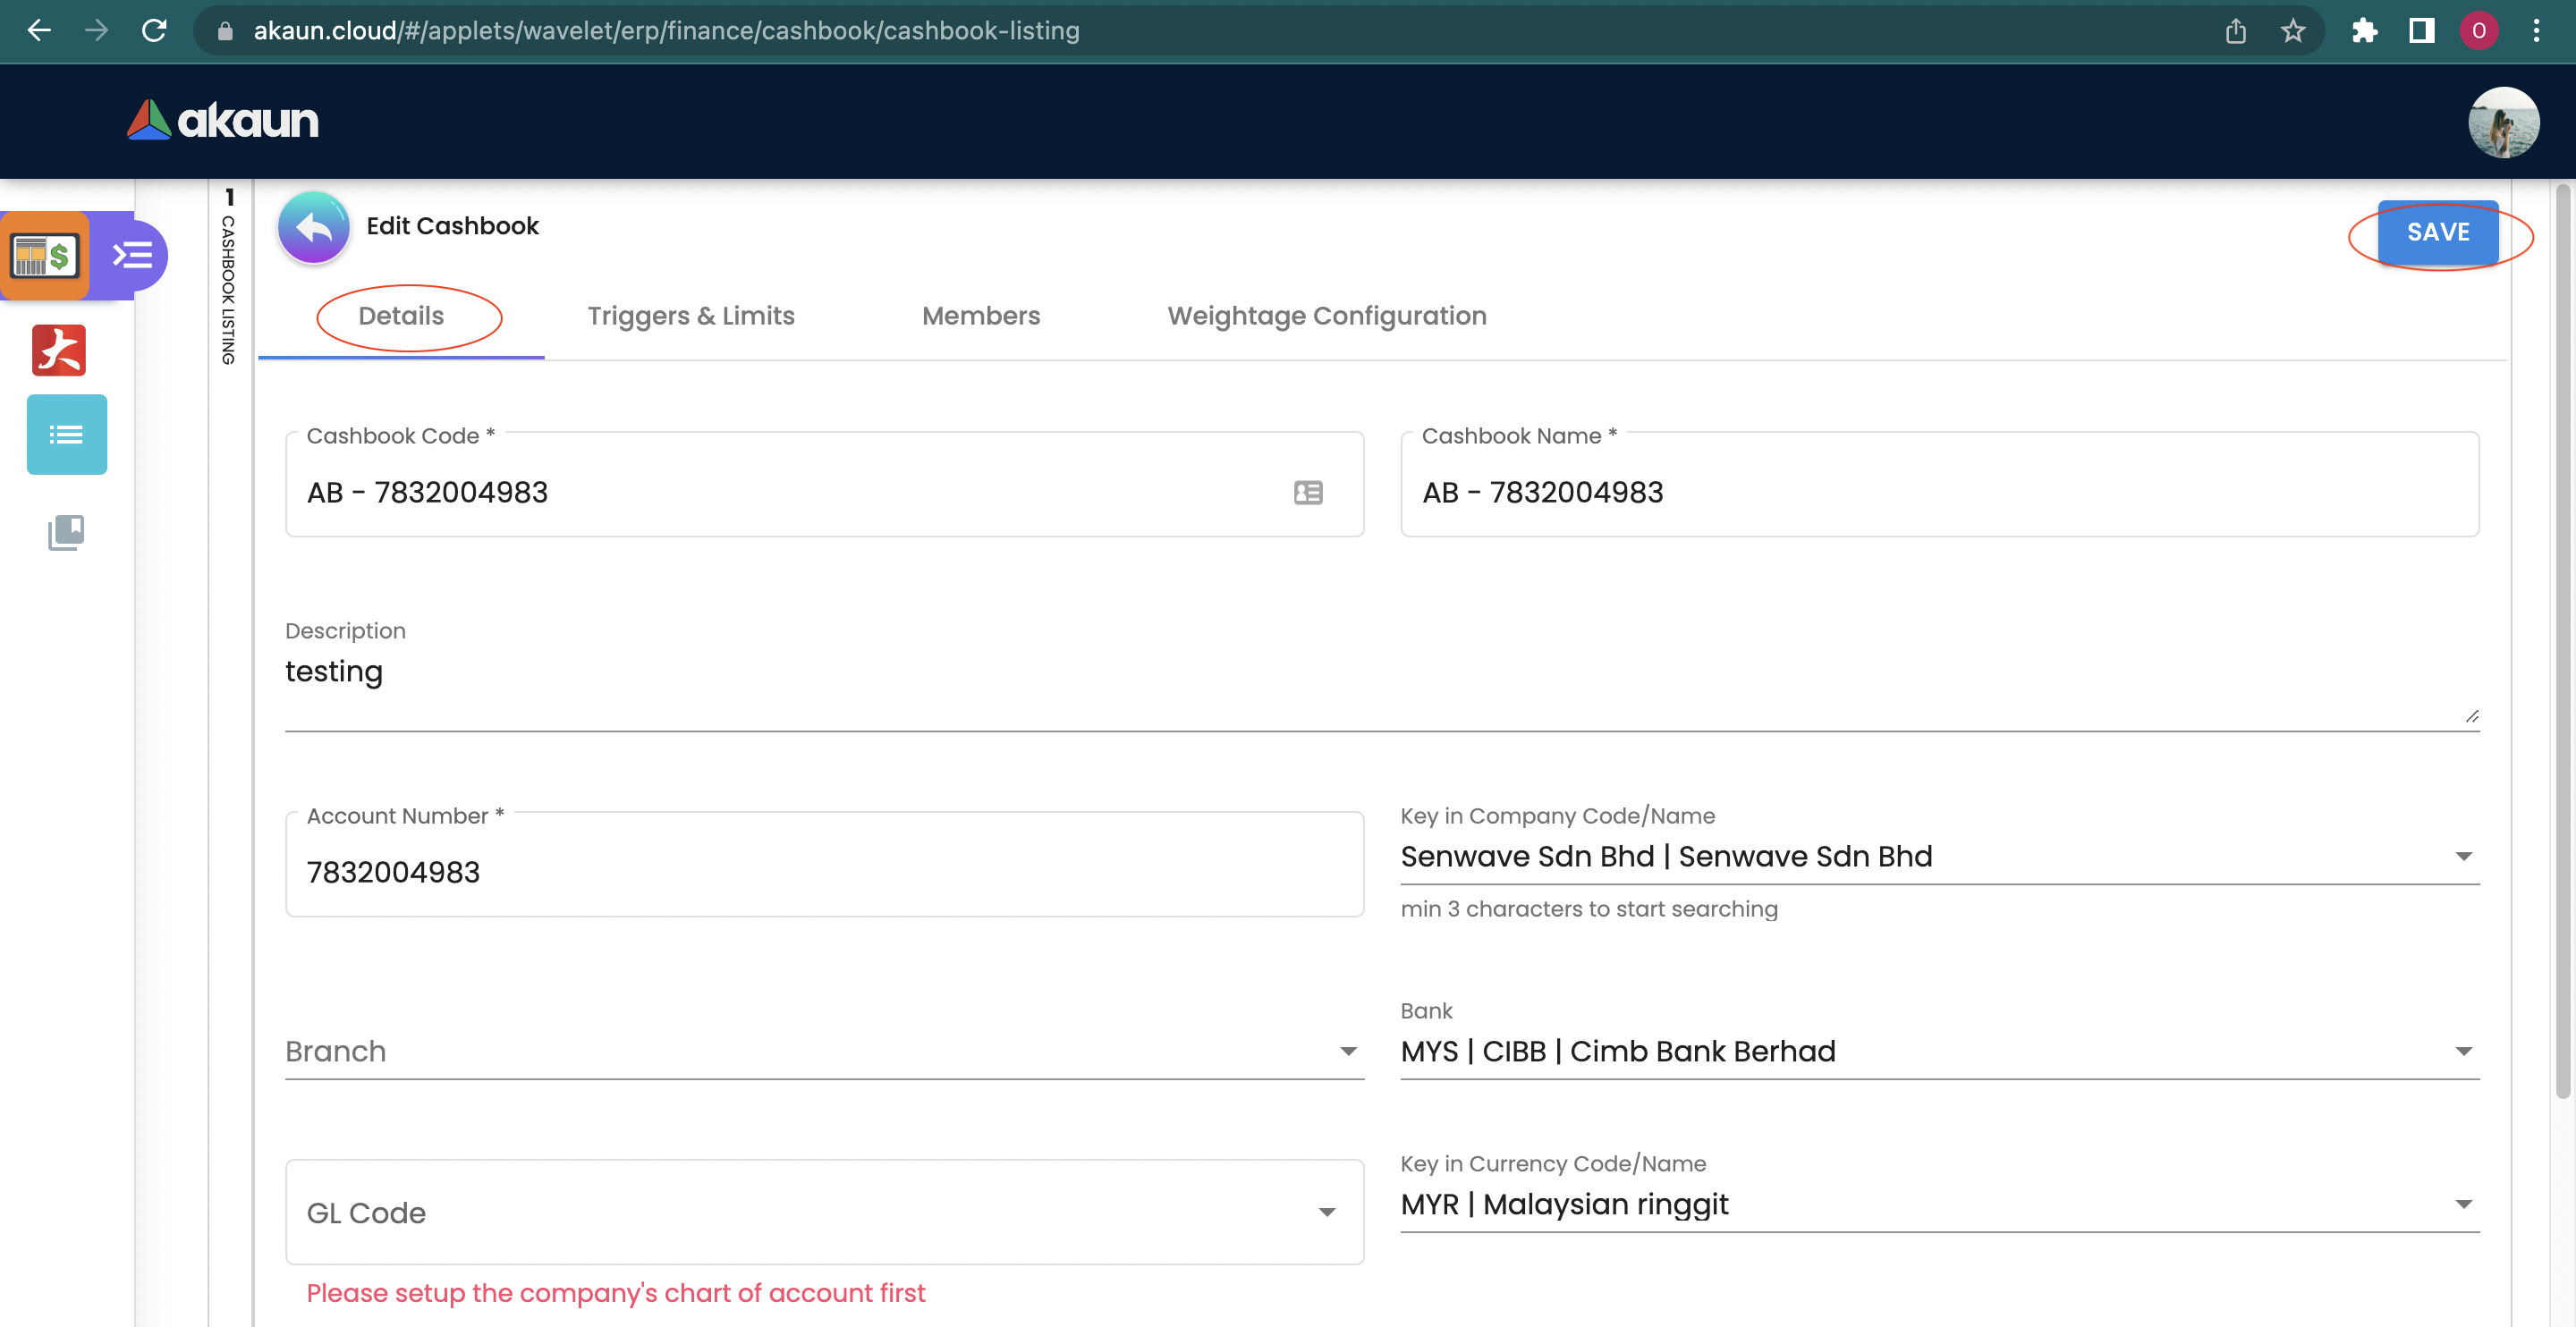The height and width of the screenshot is (1327, 2576).
Task: Click into the Account Number field
Action: 823,872
